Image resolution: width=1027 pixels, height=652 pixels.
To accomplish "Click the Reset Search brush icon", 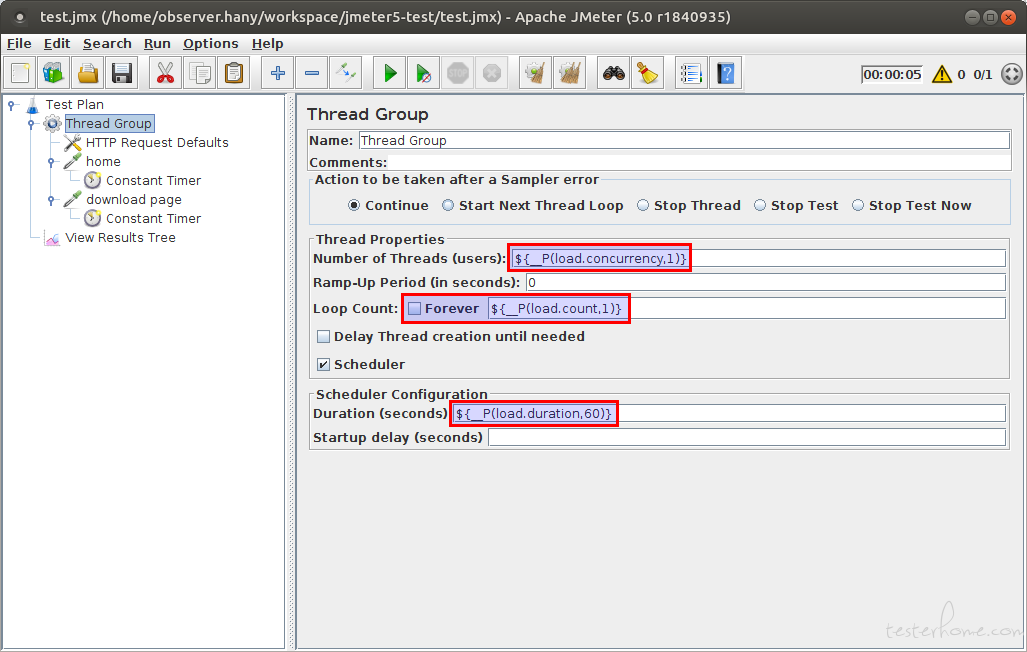I will [648, 73].
